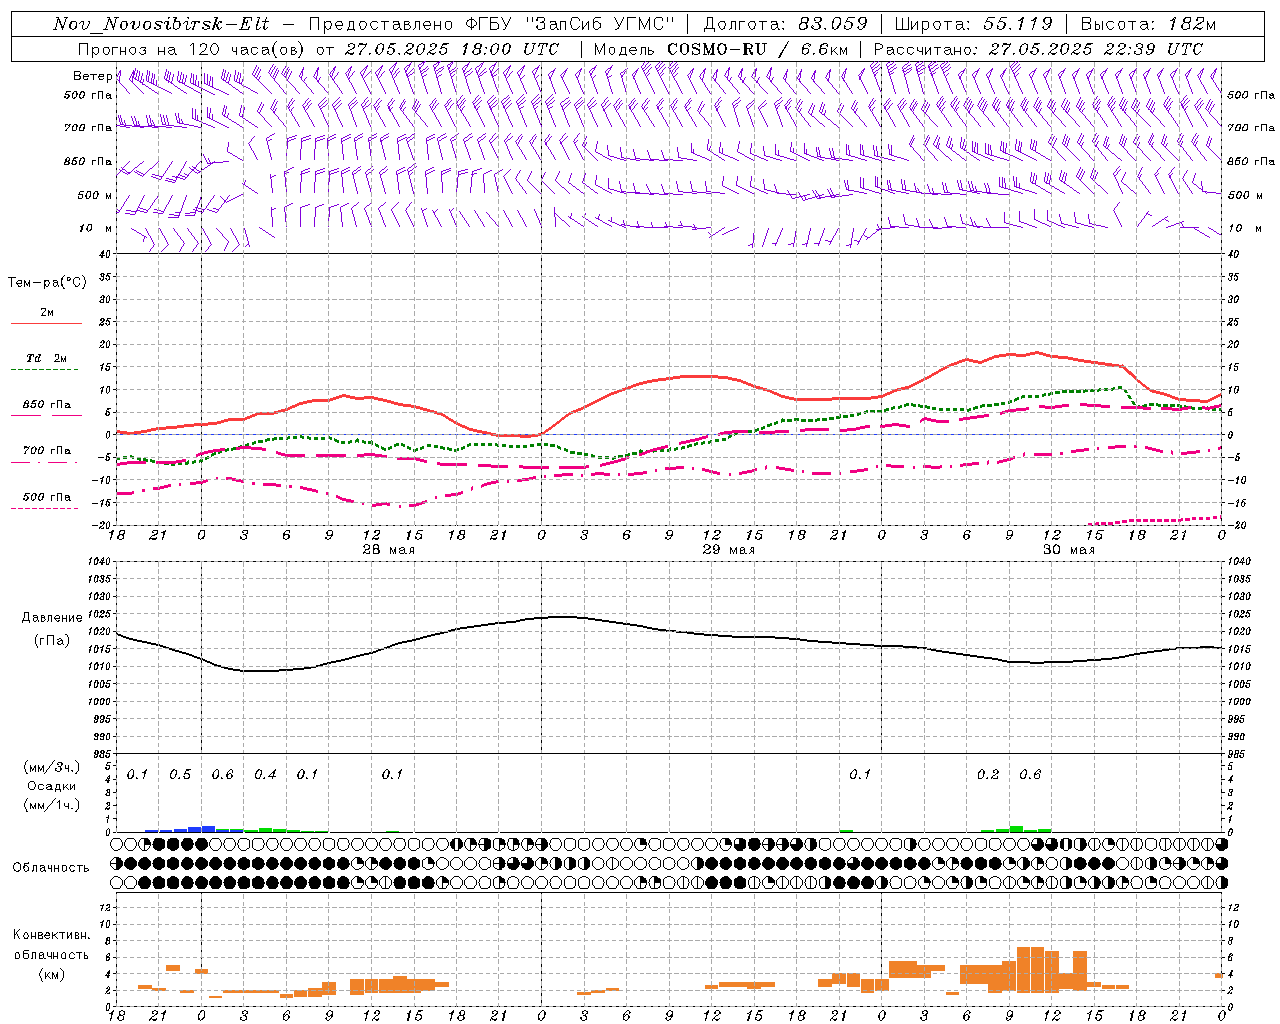1280x1024 pixels.
Task: Click the solid red 2м legend line sample
Action: point(46,324)
